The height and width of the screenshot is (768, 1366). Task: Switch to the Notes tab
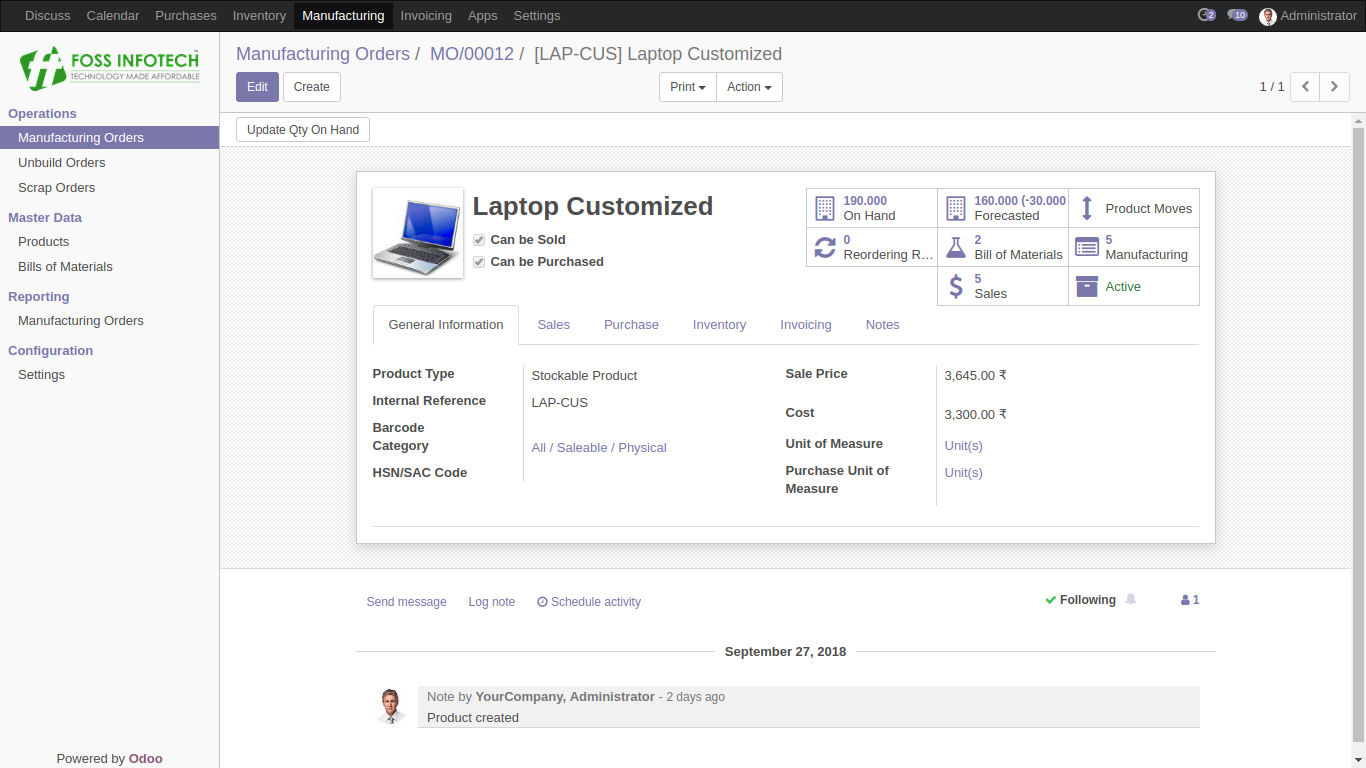(x=883, y=325)
